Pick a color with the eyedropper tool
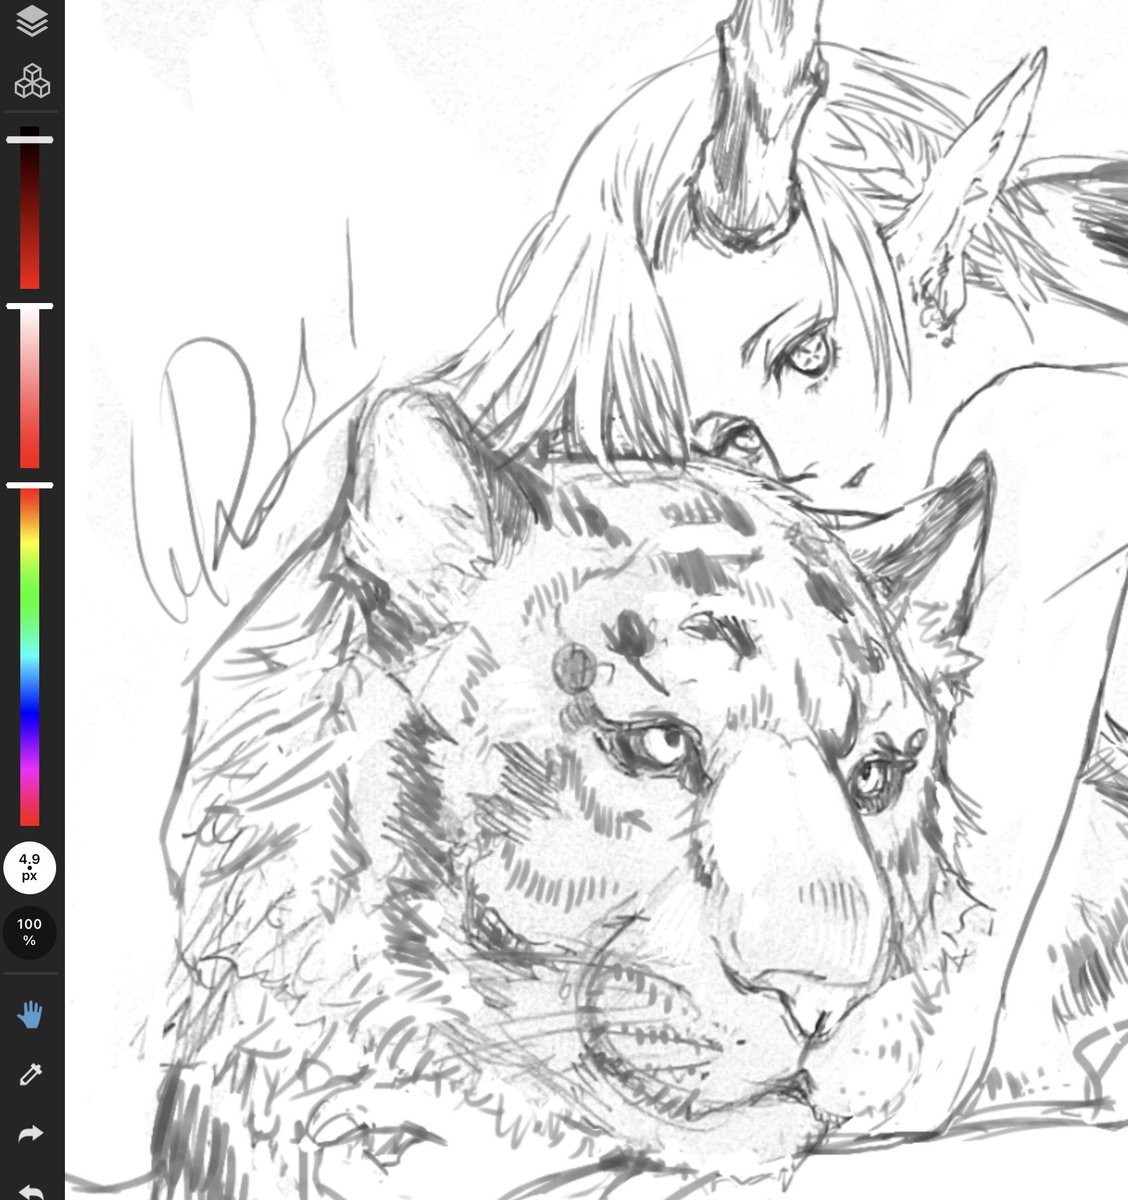The width and height of the screenshot is (1128, 1200). pyautogui.click(x=30, y=1075)
